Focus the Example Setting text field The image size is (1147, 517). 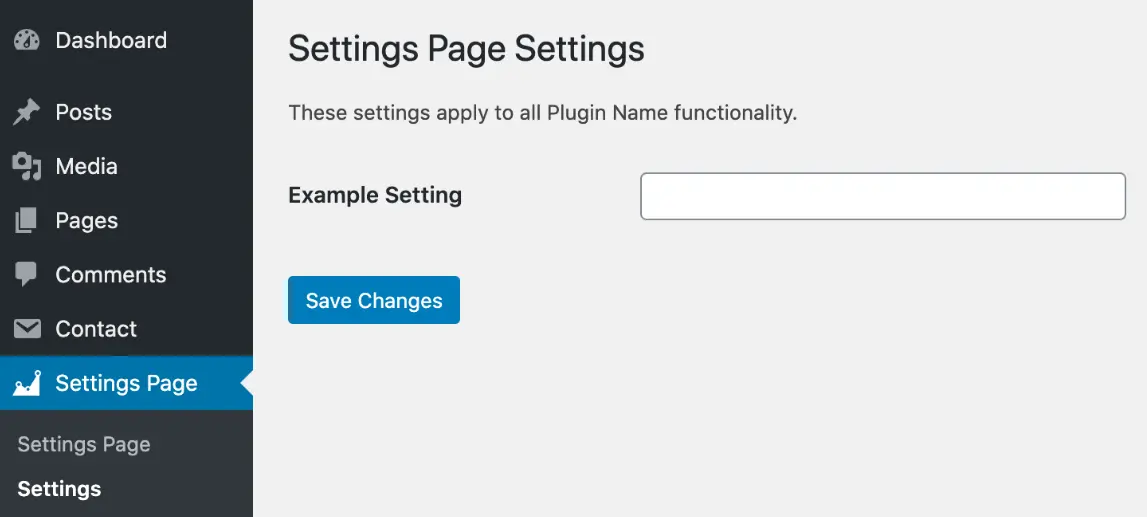[x=883, y=196]
